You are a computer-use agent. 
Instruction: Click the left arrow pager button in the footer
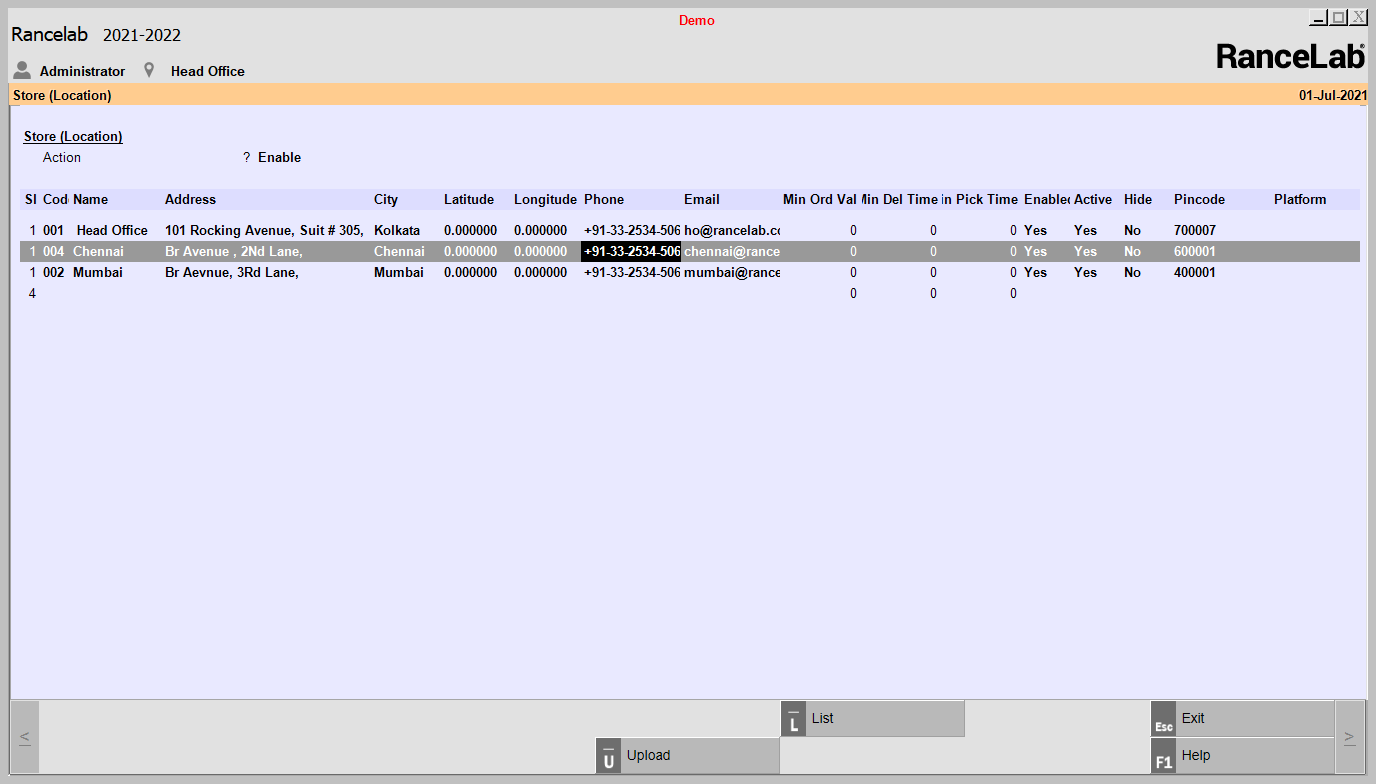click(x=25, y=737)
